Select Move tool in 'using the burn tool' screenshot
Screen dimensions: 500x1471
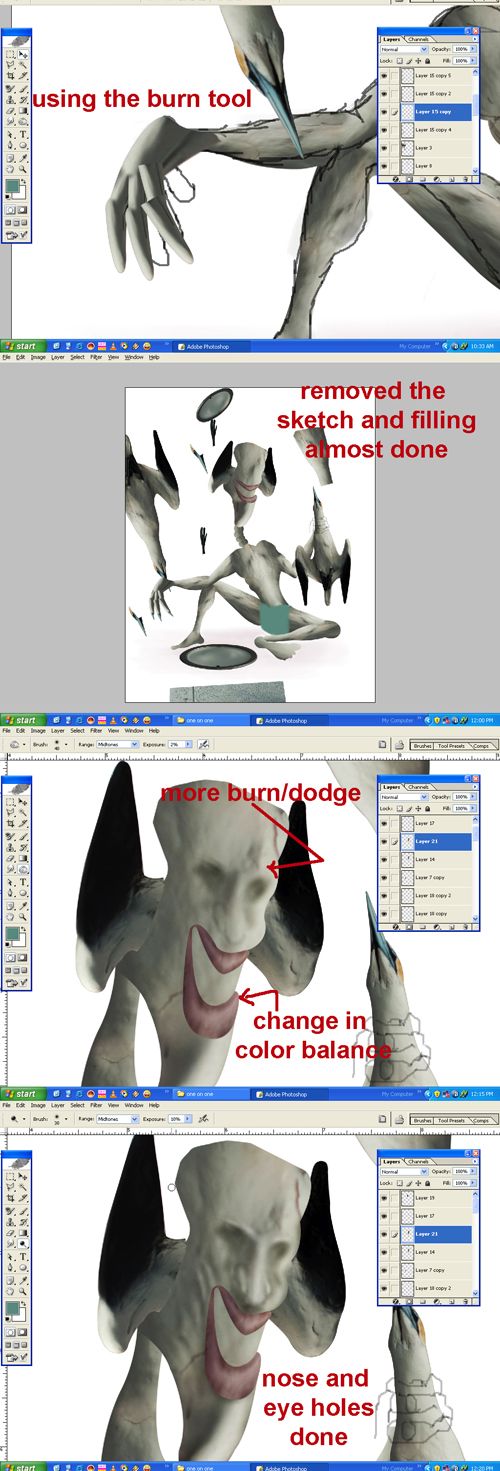coord(23,54)
